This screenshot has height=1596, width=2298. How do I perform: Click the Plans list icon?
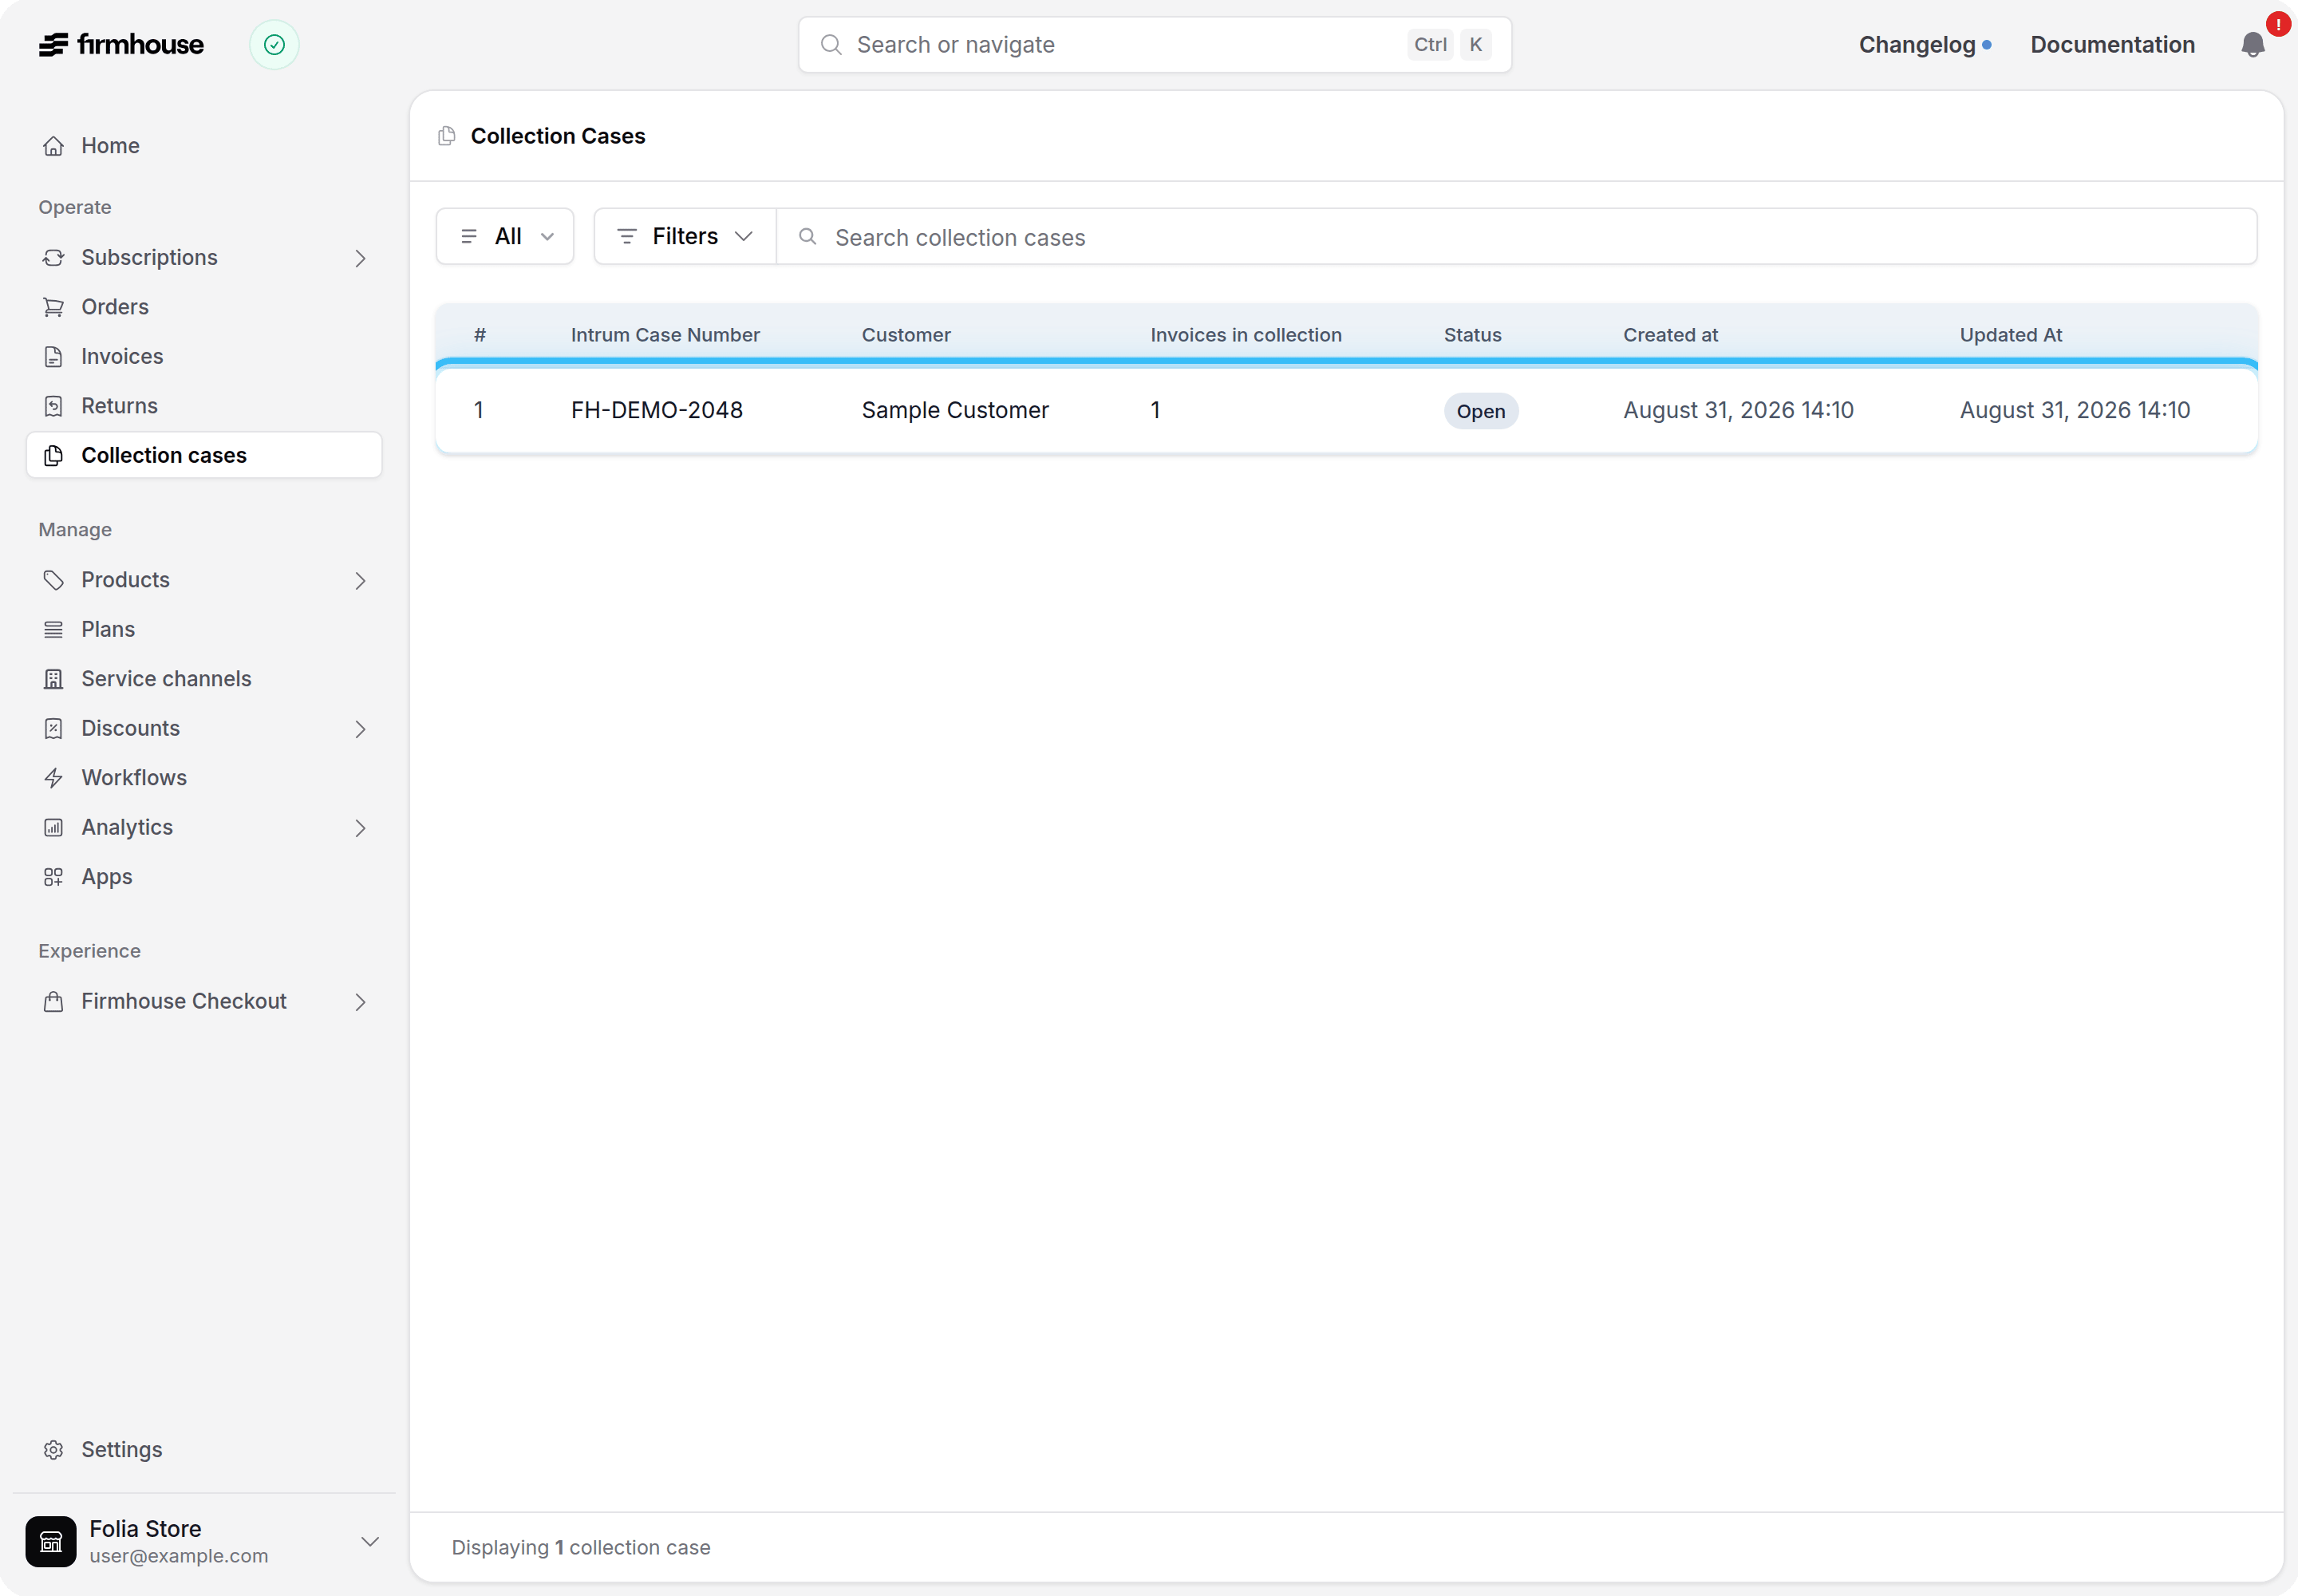coord(54,630)
